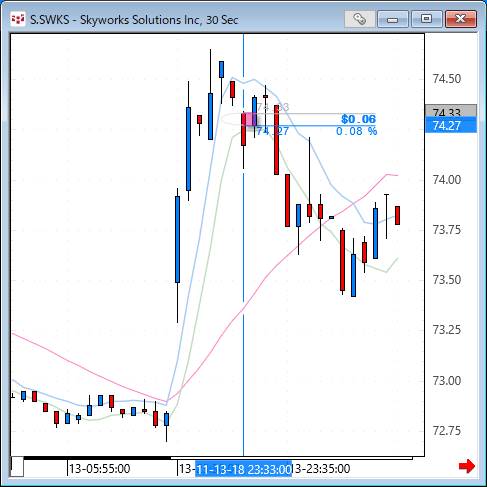
Task: Close the Skyworks chart window
Action: pyautogui.click(x=461, y=19)
